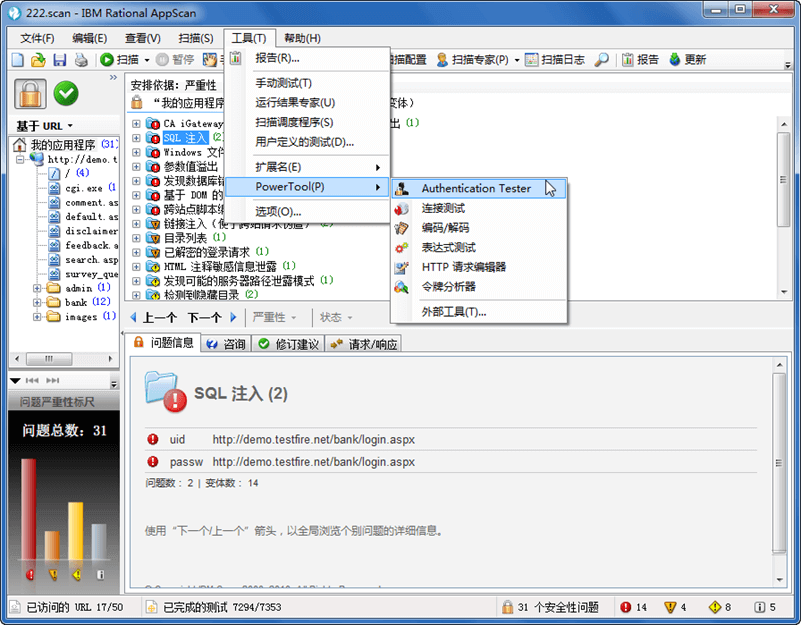Screen dimensions: 801x625
Task: Click the magnifier search icon in toolbar
Action: pyautogui.click(x=601, y=60)
